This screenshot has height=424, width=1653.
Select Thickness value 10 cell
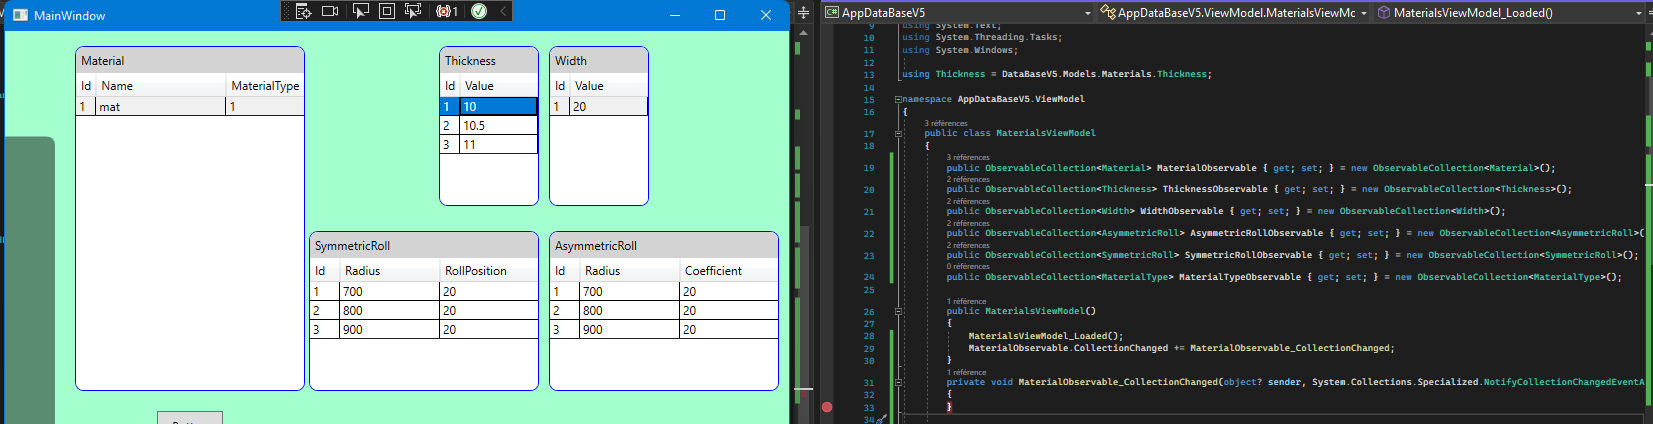coord(499,106)
